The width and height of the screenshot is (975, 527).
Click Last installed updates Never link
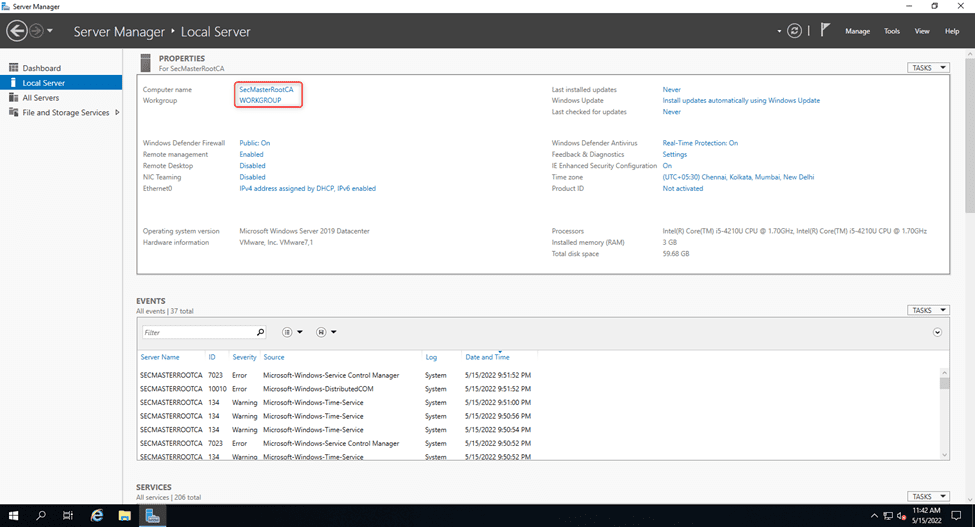pos(672,89)
